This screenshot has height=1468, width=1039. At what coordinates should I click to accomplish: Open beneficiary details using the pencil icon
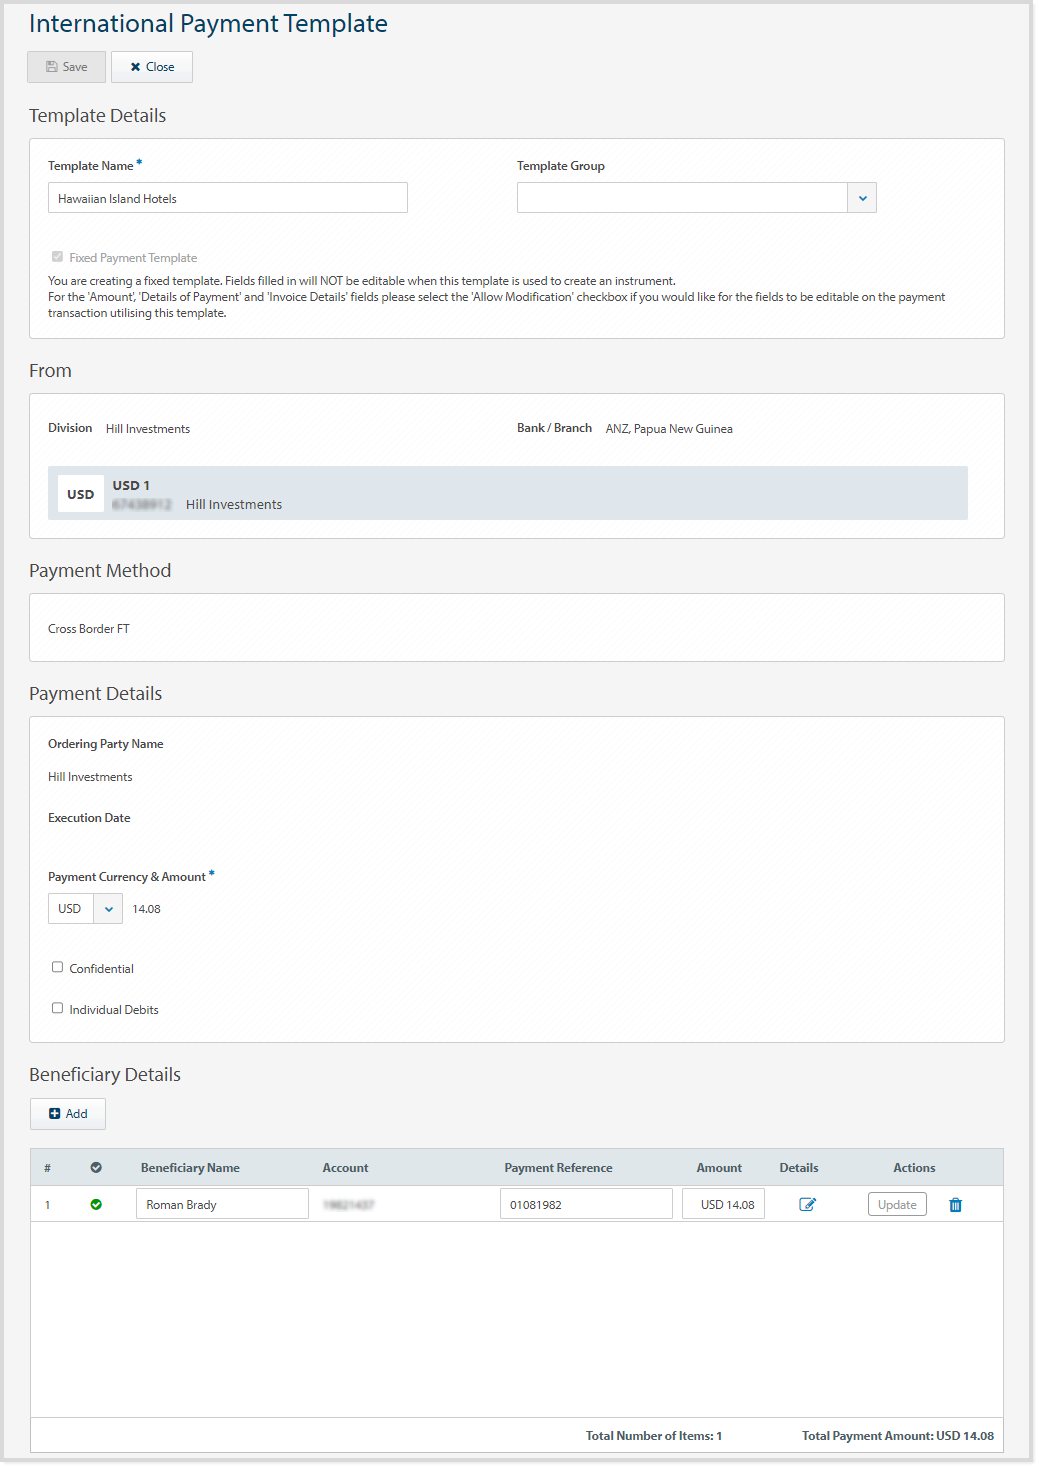pos(808,1204)
